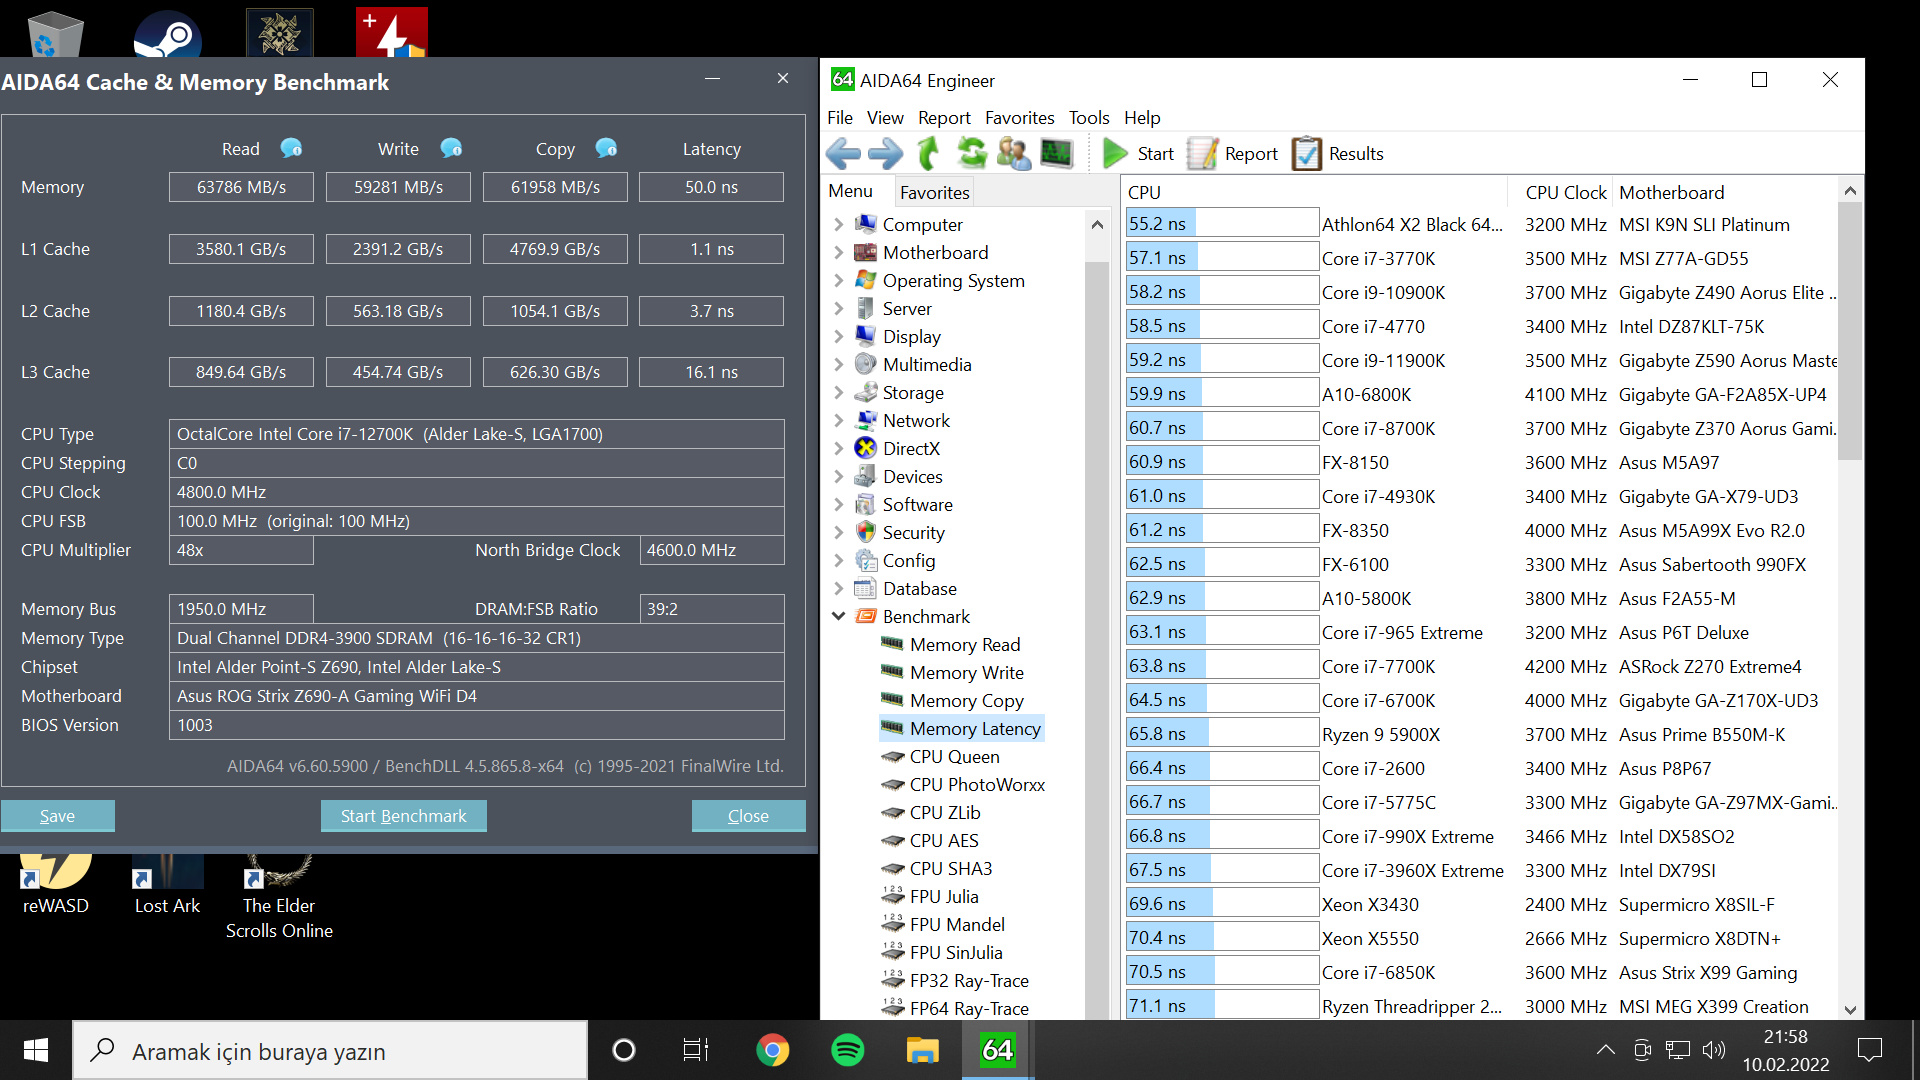Click the Start Benchmark button
1920x1080 pixels.
pyautogui.click(x=403, y=816)
